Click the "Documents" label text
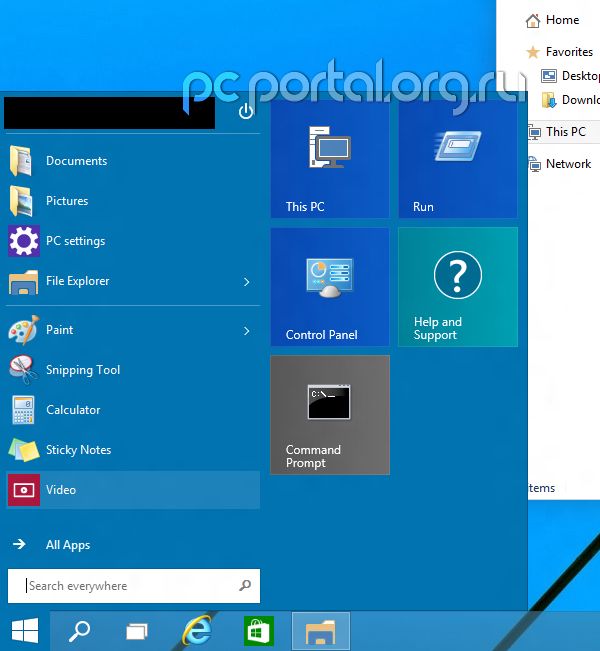 [x=76, y=161]
